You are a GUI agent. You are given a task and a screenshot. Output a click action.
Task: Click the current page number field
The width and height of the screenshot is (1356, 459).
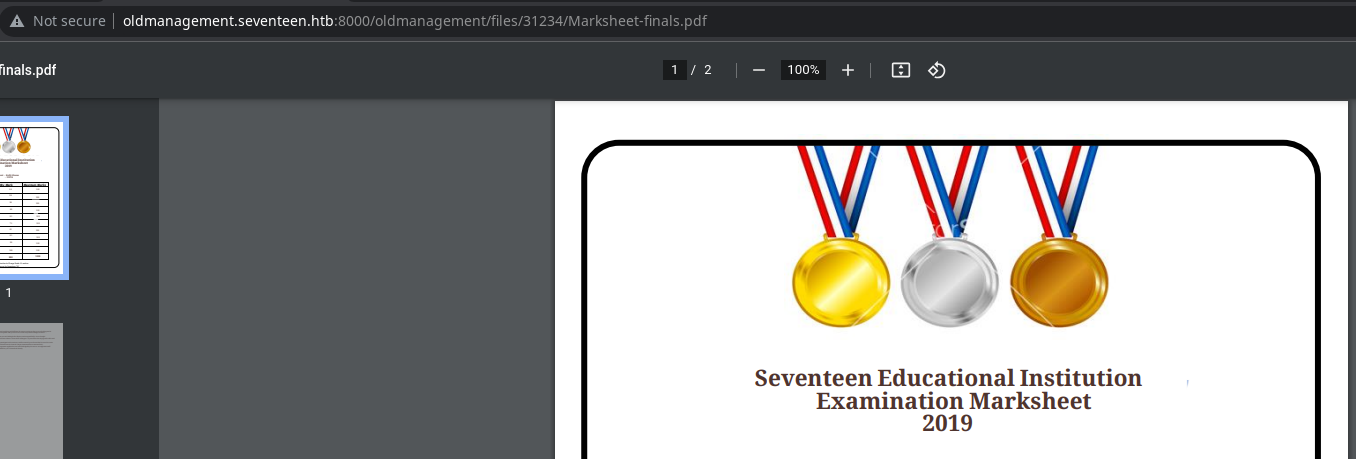click(674, 70)
